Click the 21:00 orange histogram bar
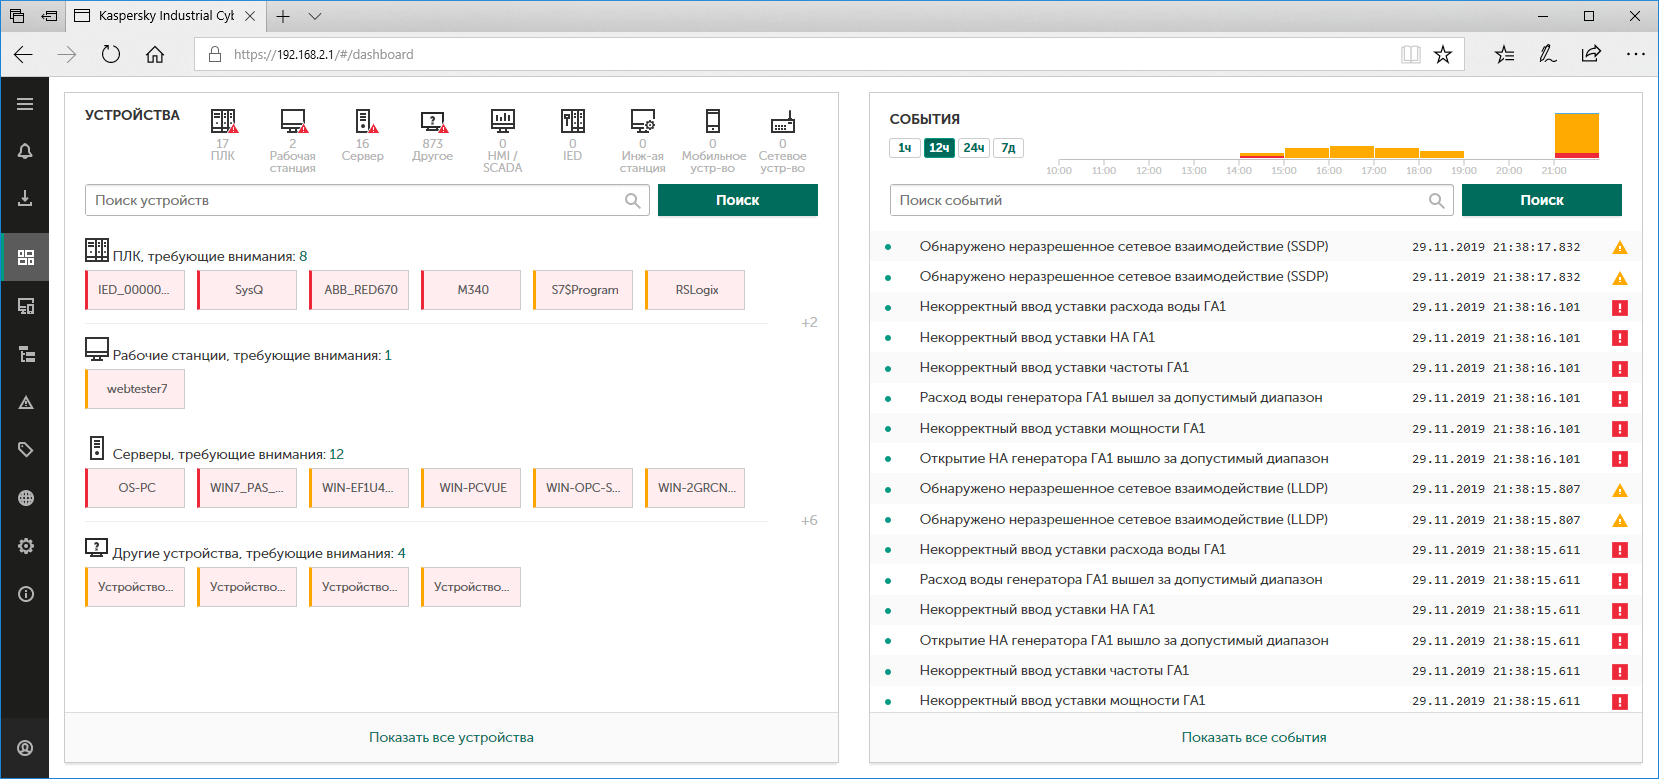 1576,134
